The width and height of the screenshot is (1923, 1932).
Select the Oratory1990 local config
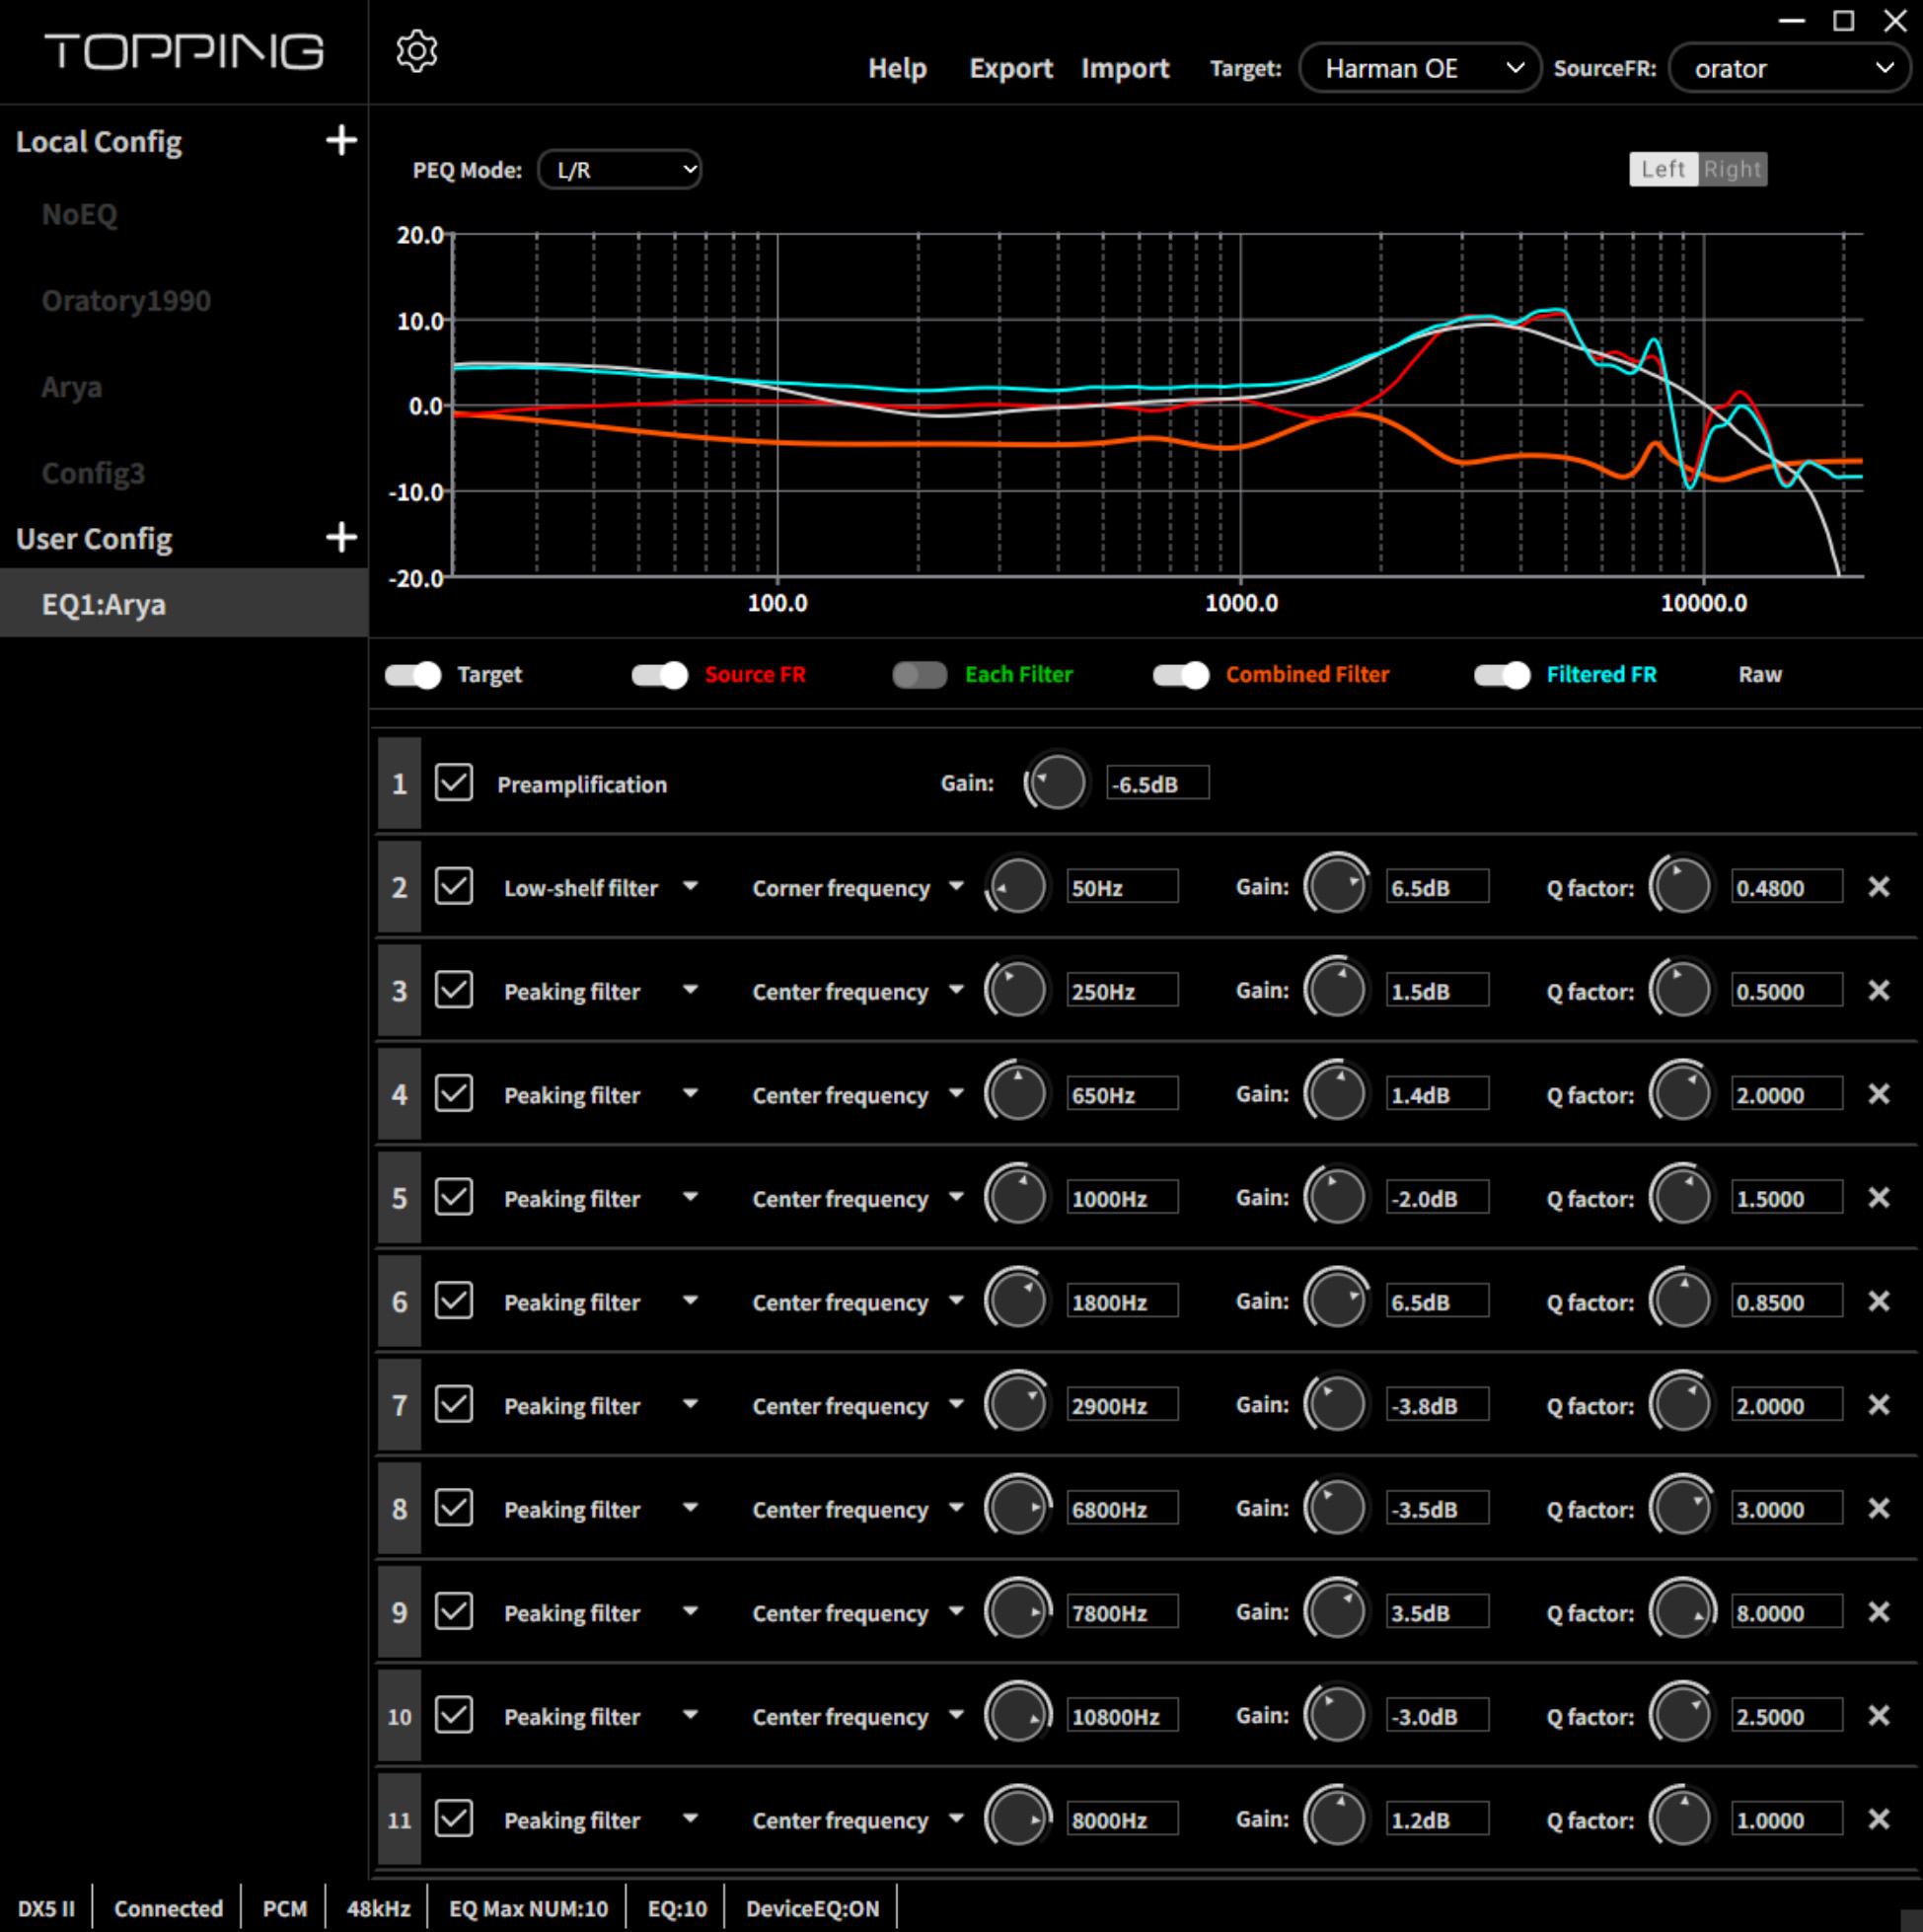point(126,301)
